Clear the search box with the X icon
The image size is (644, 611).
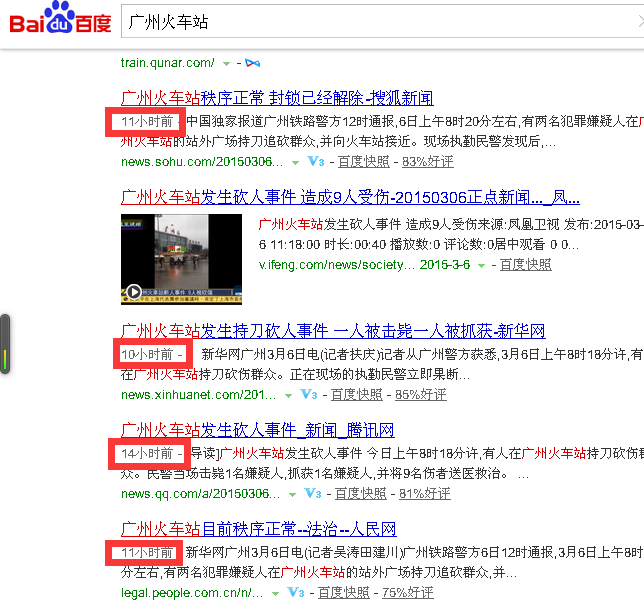point(640,21)
